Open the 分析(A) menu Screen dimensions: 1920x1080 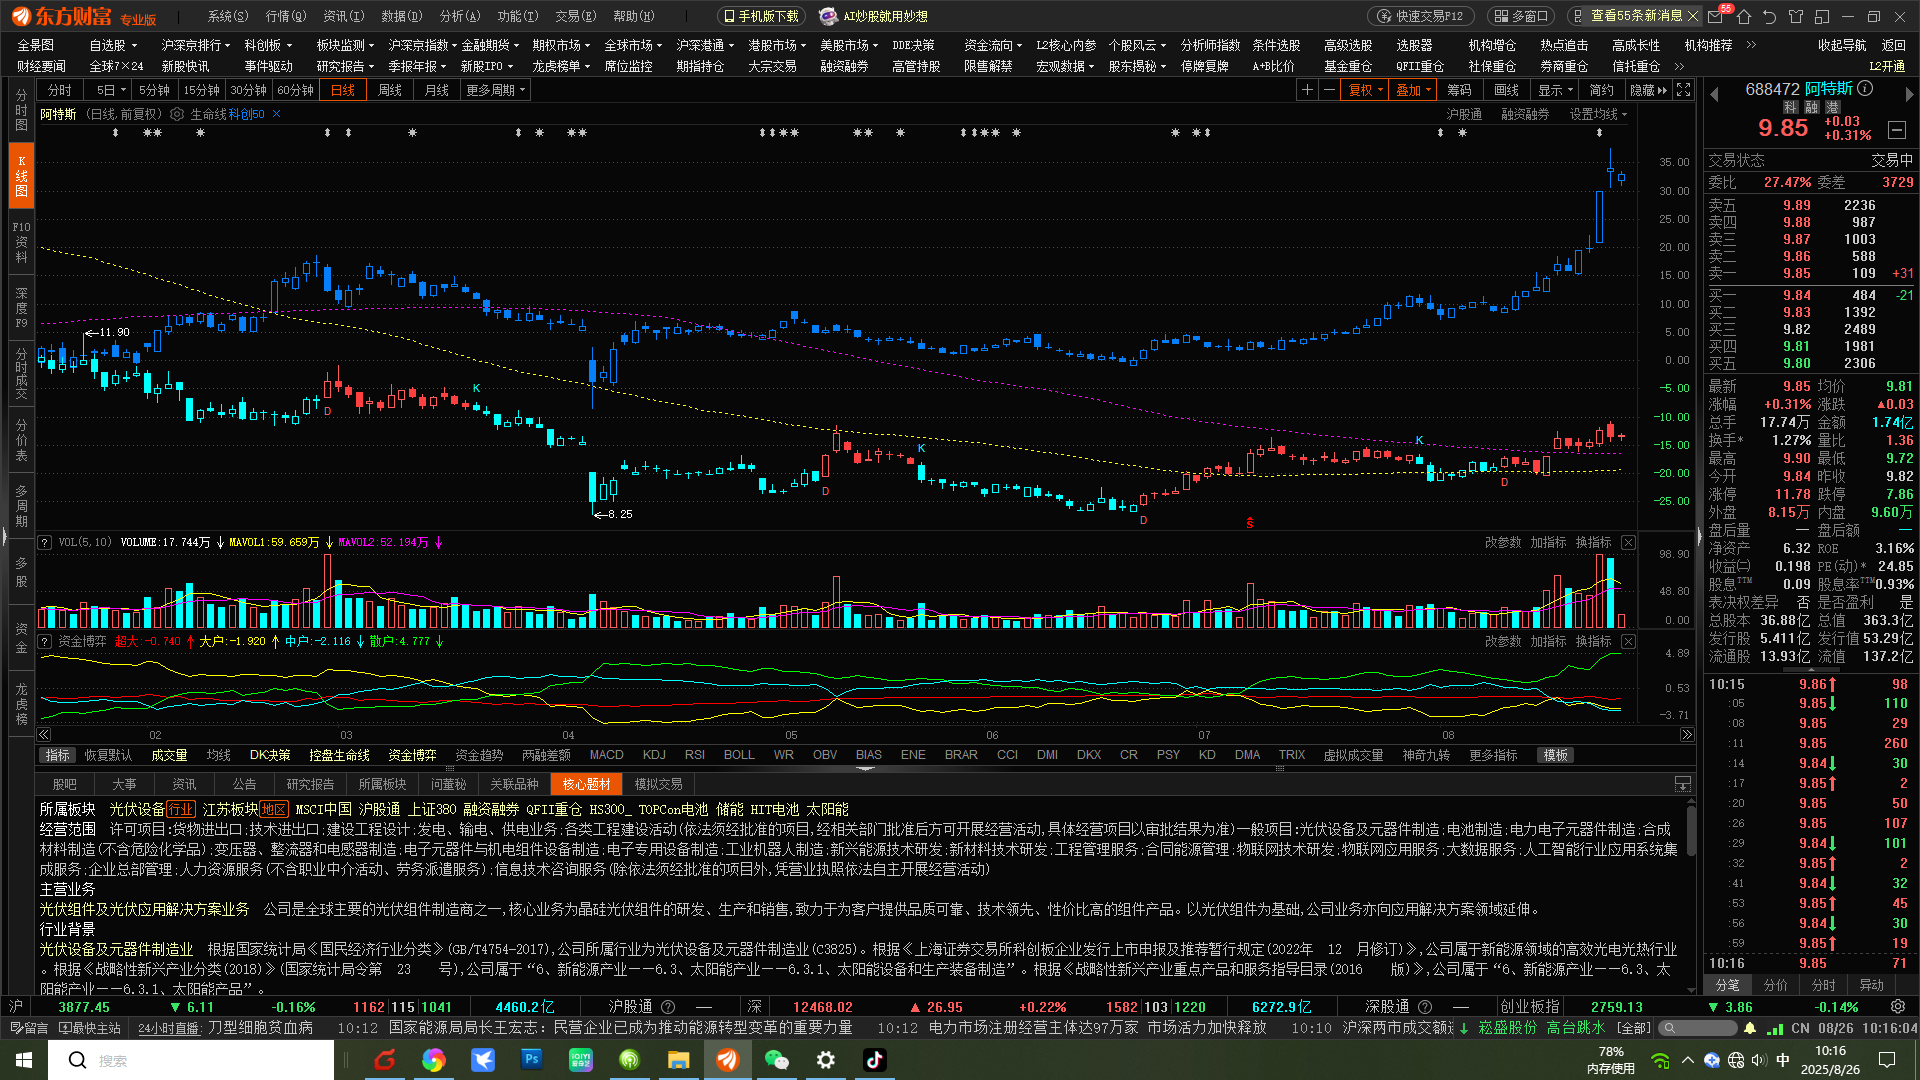pos(460,16)
